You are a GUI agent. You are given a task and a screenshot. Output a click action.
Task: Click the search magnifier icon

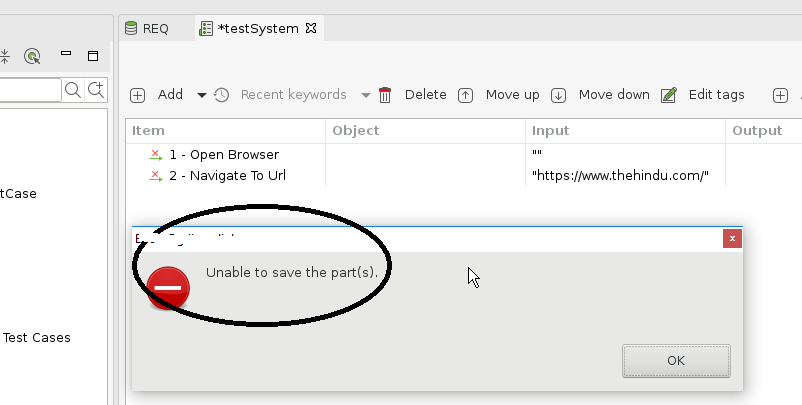(x=73, y=90)
